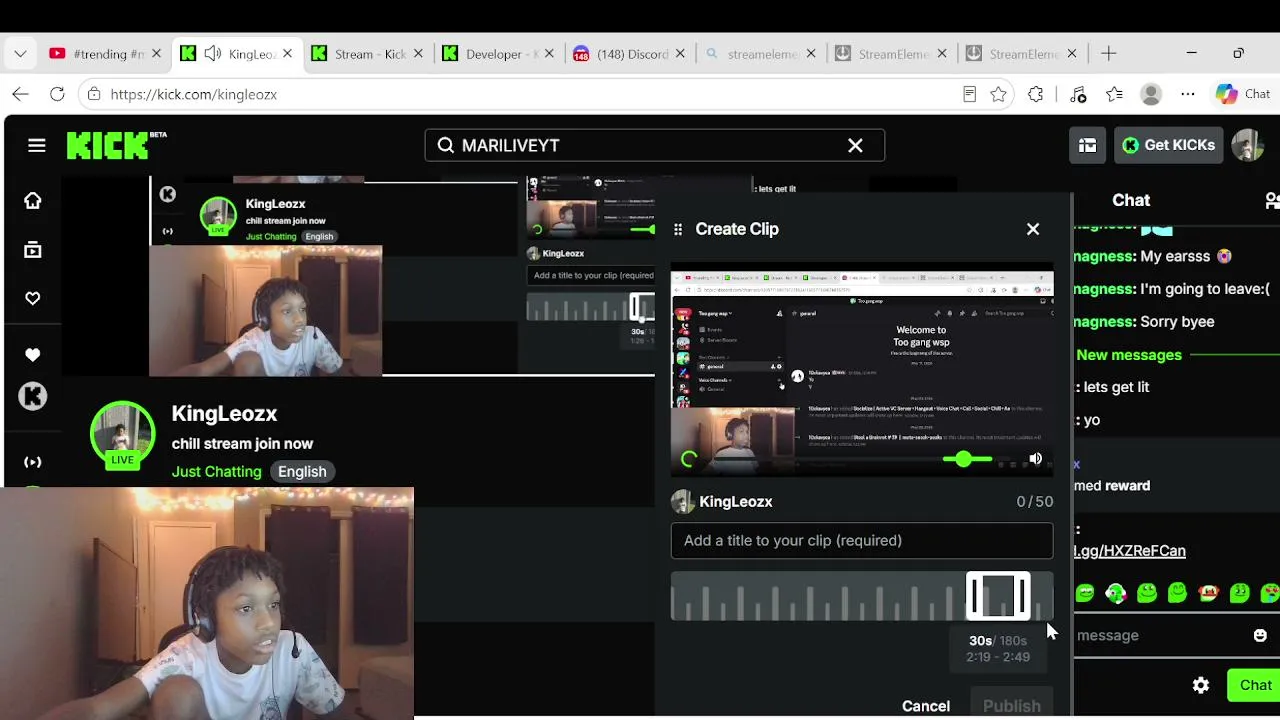Close the #trending tab
The height and width of the screenshot is (720, 1280).
point(156,54)
